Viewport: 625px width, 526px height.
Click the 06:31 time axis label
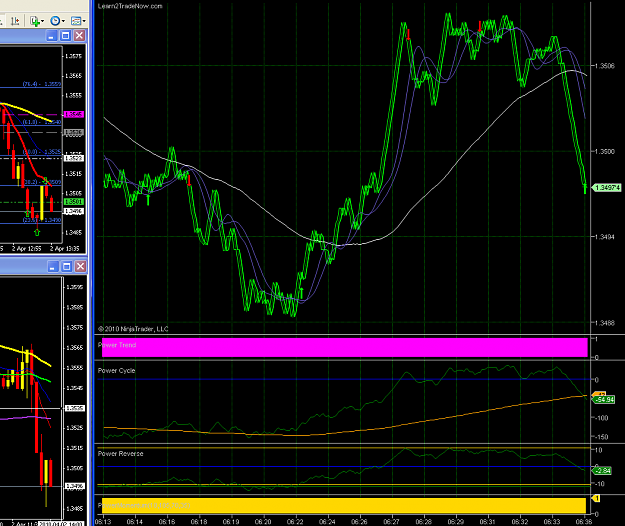tap(487, 521)
